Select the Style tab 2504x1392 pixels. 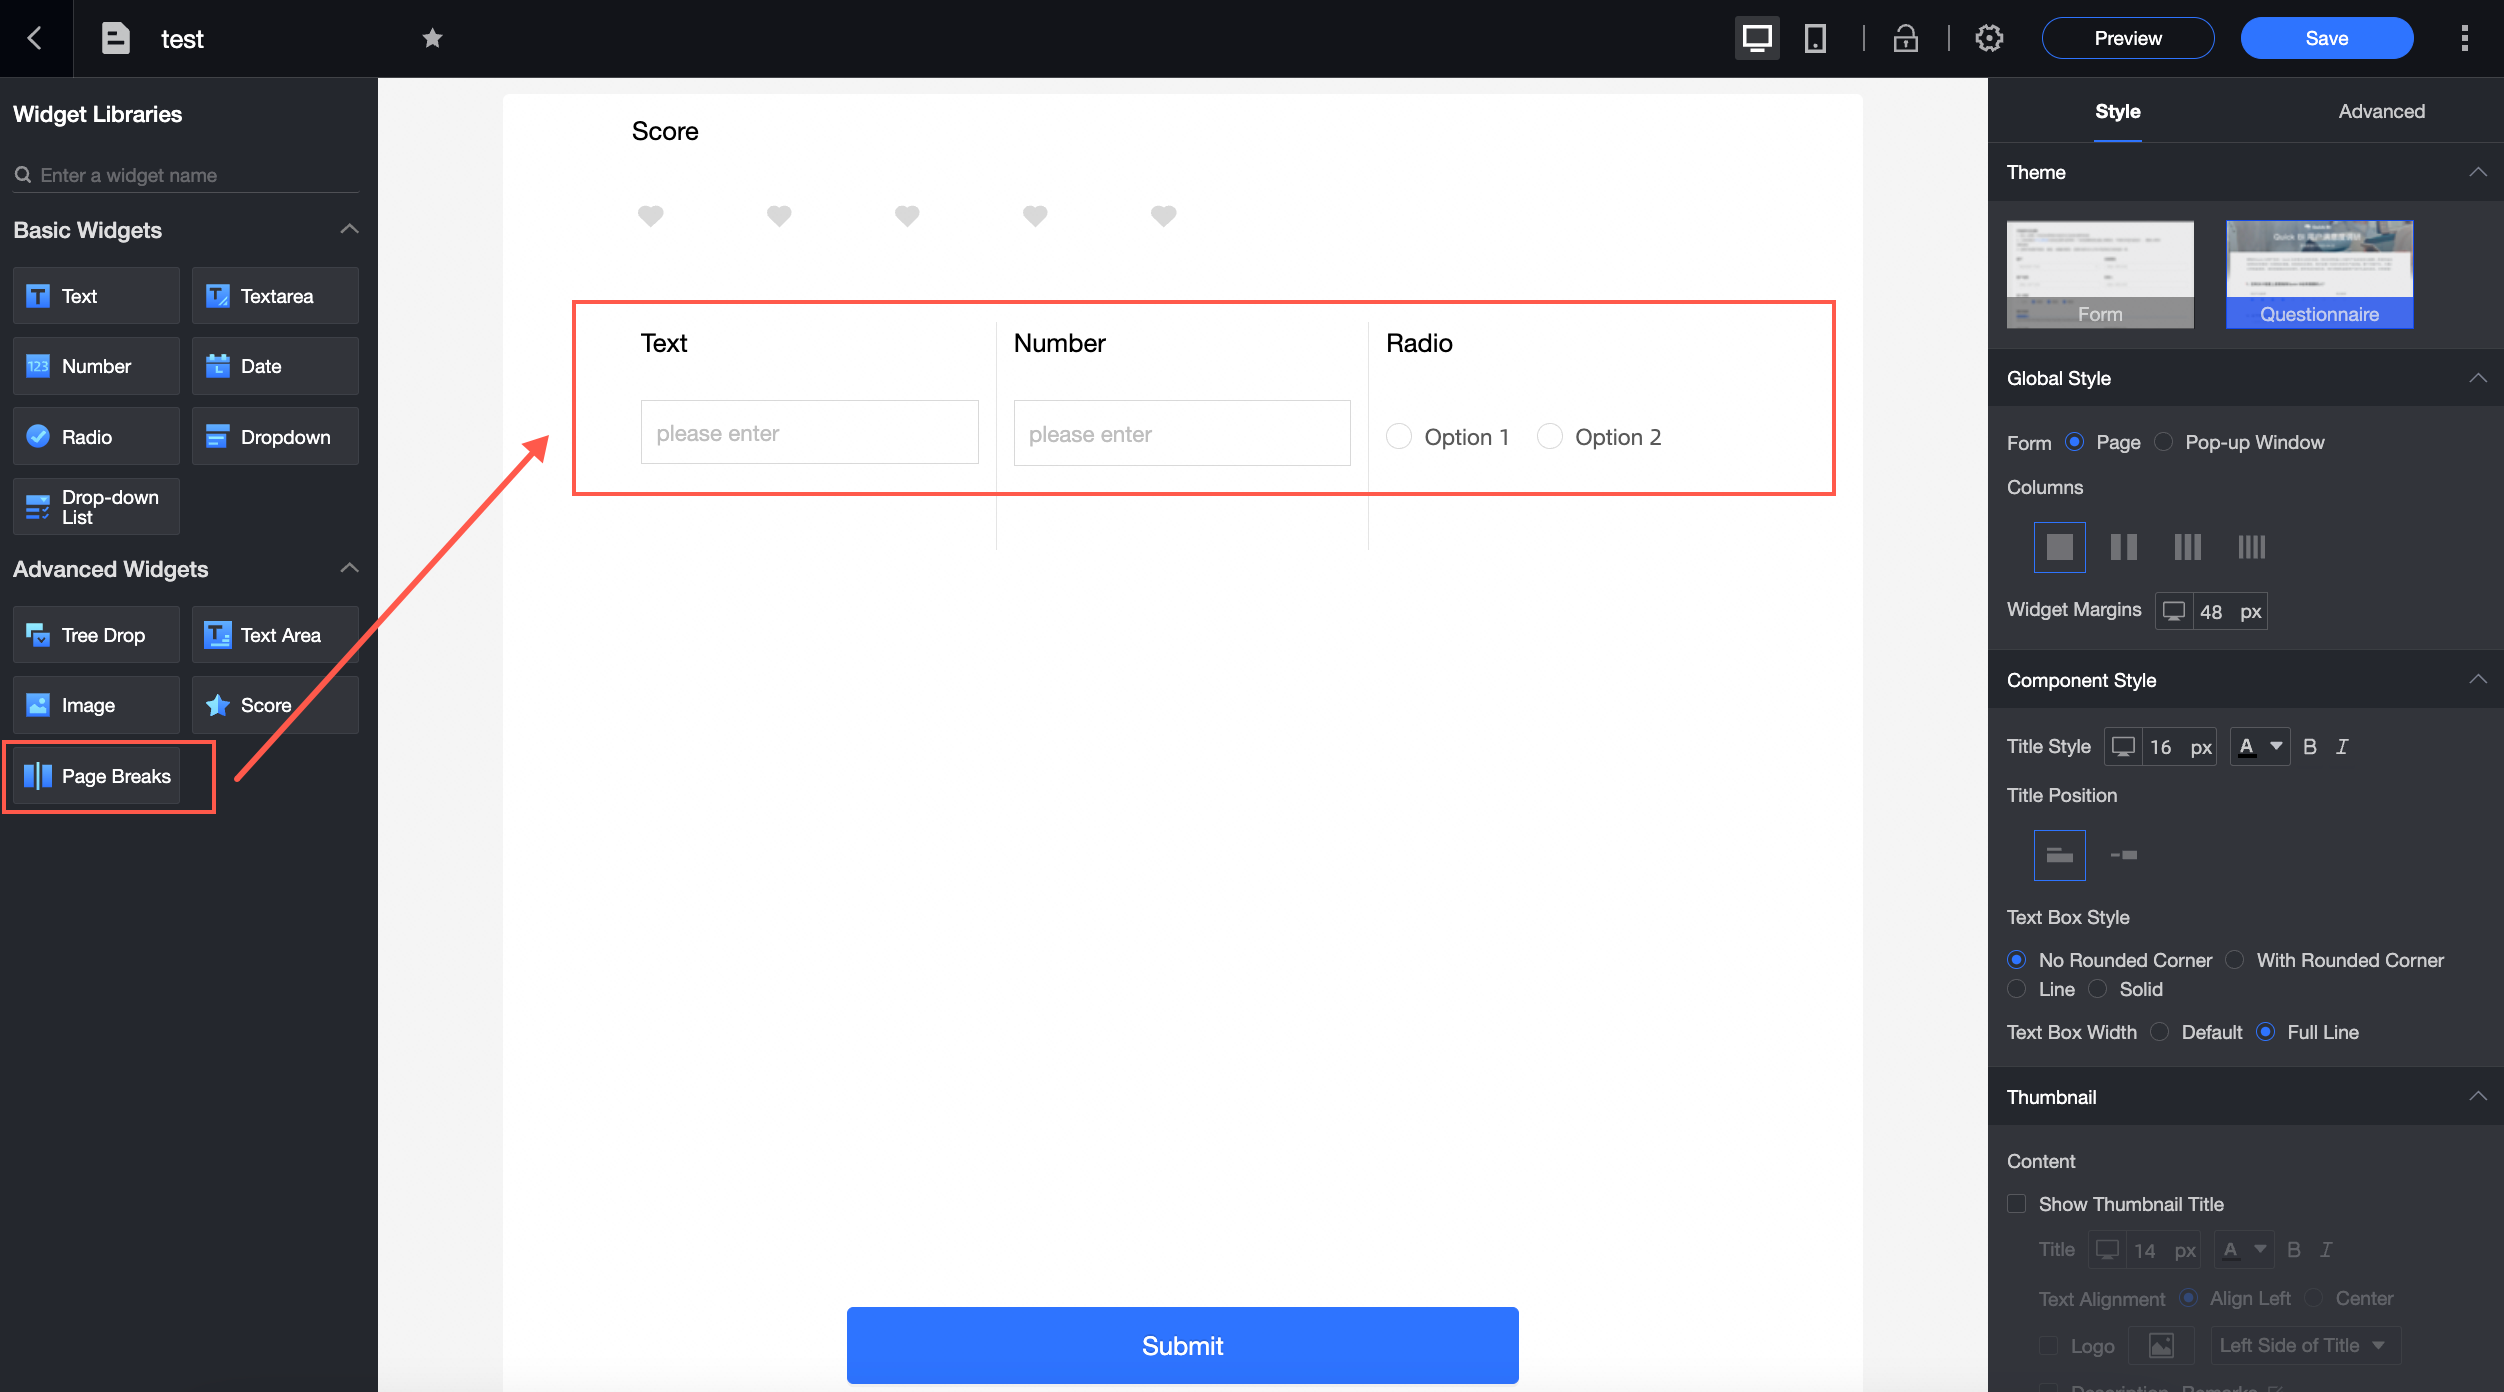click(x=2117, y=111)
